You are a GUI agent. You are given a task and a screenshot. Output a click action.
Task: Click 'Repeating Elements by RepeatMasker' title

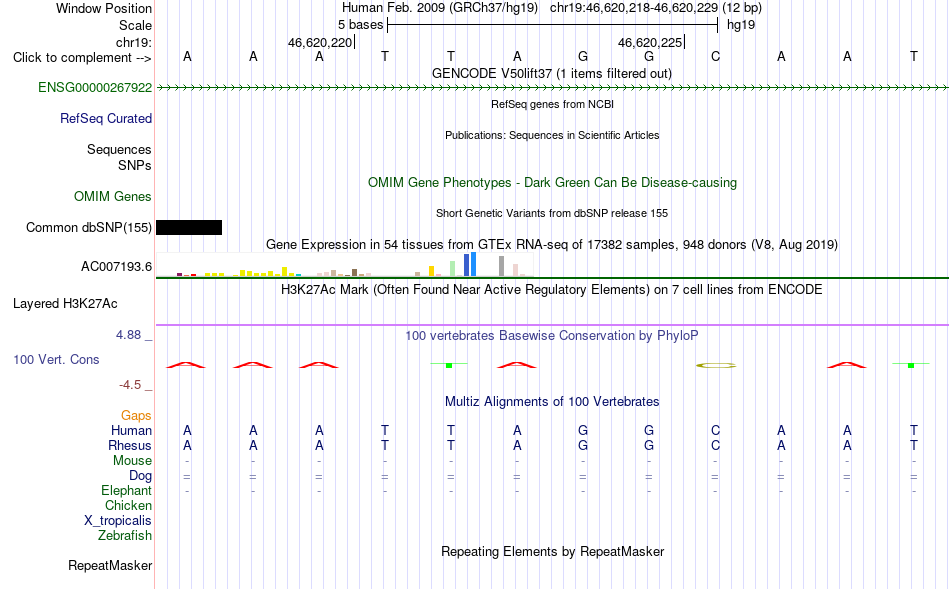(x=552, y=551)
